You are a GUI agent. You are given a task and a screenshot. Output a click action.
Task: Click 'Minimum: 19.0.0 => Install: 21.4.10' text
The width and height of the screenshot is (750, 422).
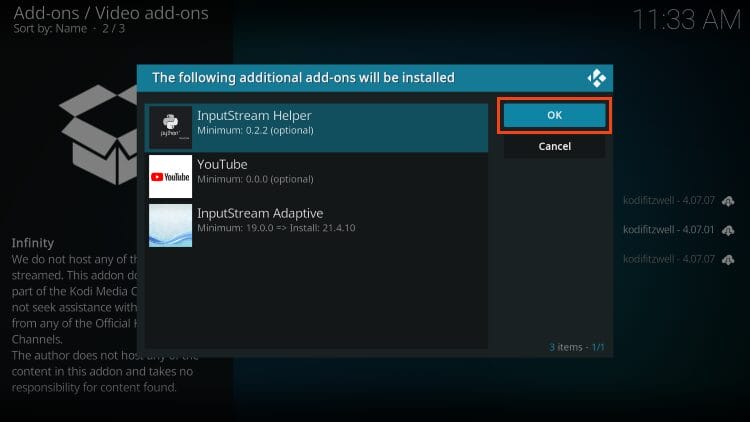click(x=276, y=228)
